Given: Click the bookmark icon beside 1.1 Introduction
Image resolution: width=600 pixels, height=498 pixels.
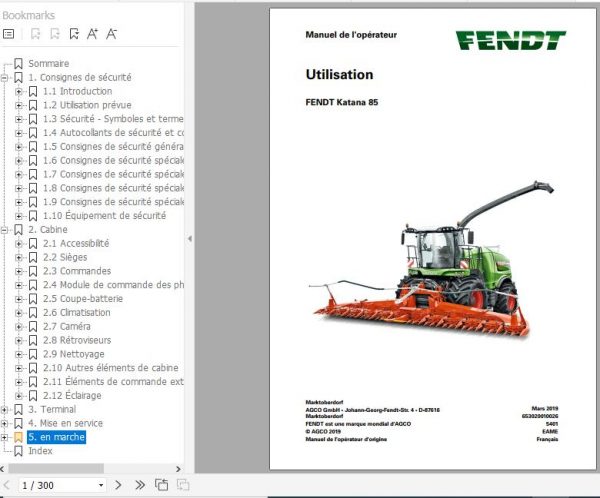Looking at the screenshot, I should click(33, 91).
